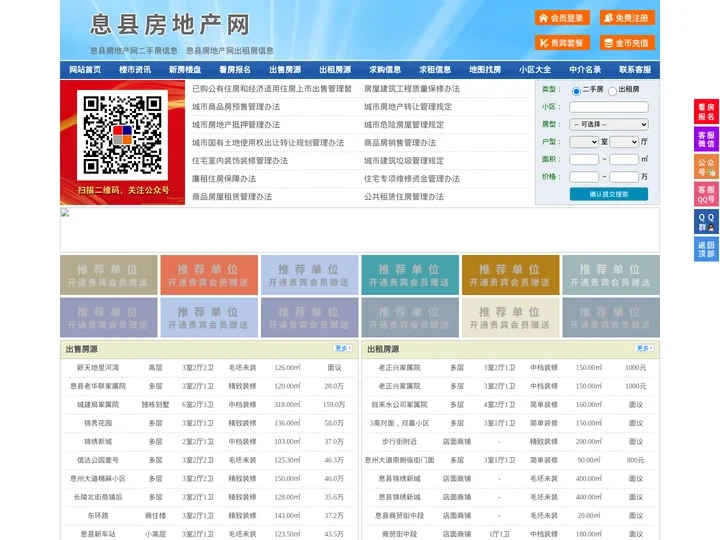Open 中介名录 in navigation bar
720x540 pixels.
585,70
